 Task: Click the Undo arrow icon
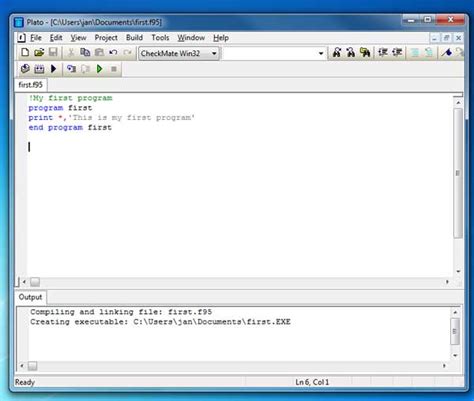coord(113,53)
